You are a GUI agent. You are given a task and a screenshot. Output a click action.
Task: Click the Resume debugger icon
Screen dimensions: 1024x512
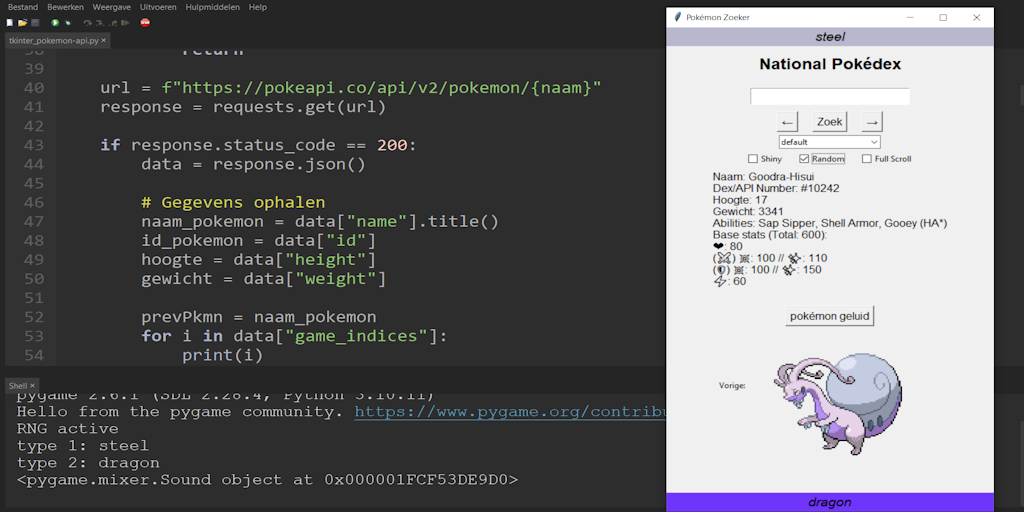[125, 23]
